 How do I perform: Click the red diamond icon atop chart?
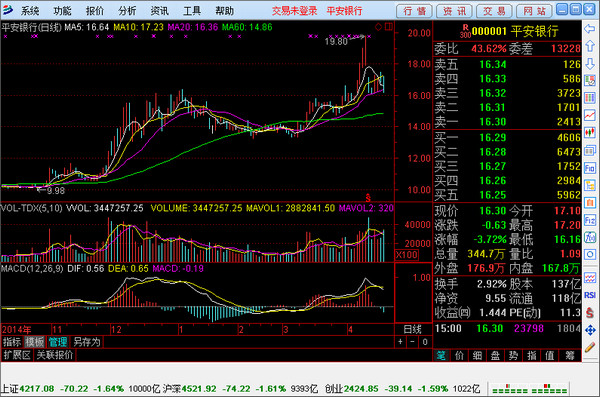pyautogui.click(x=378, y=26)
